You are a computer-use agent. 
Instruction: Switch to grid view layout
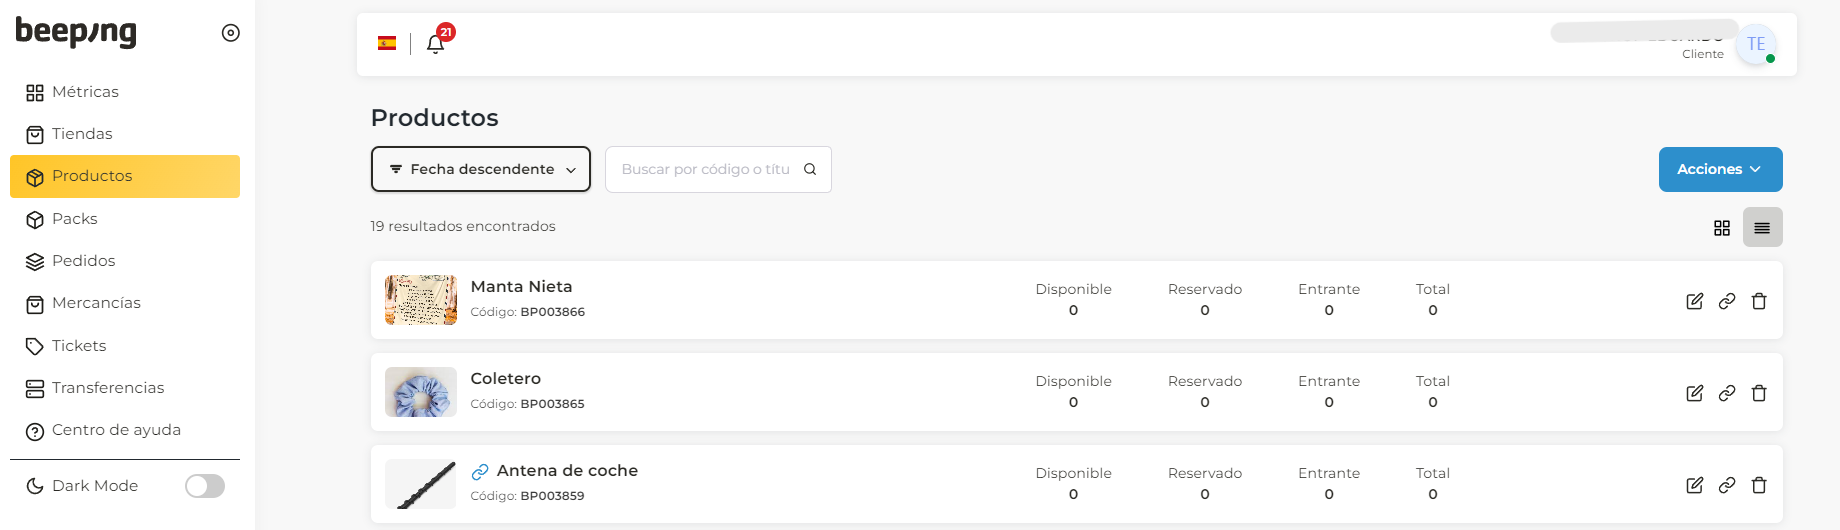tap(1722, 228)
